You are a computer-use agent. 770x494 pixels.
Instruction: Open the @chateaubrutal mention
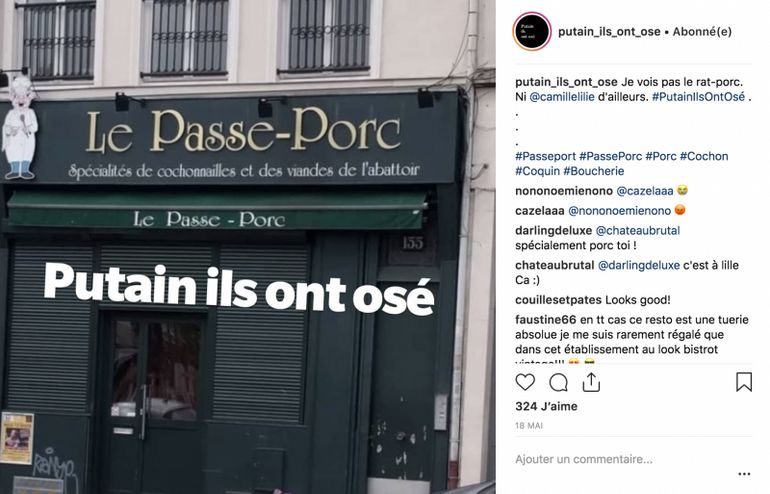coord(637,230)
